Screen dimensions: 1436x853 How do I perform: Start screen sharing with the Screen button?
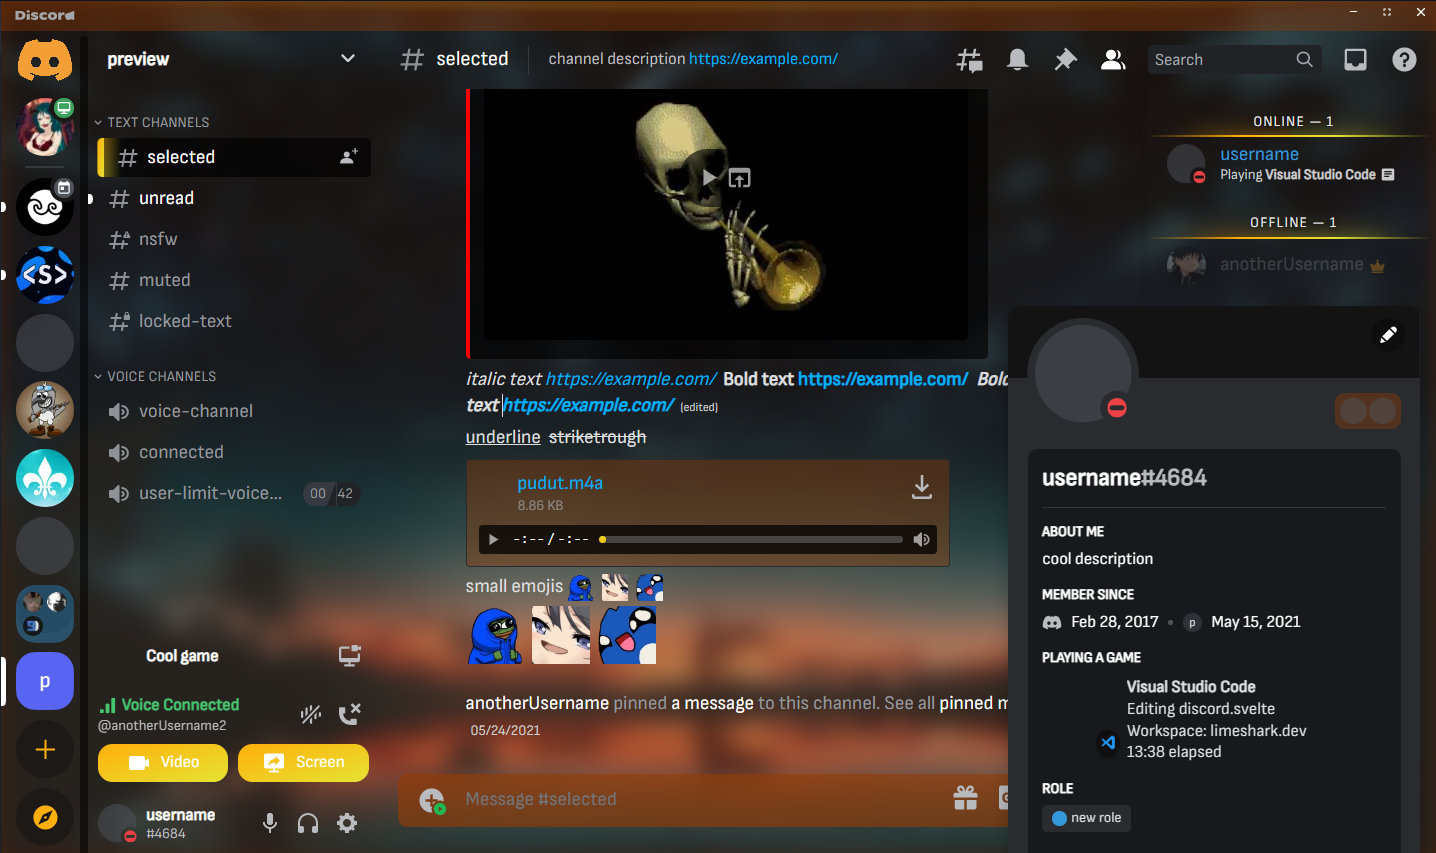point(303,762)
